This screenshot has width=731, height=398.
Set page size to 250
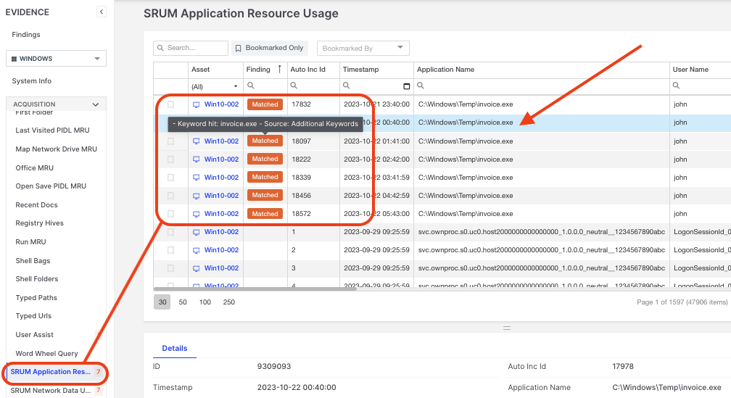tap(229, 302)
